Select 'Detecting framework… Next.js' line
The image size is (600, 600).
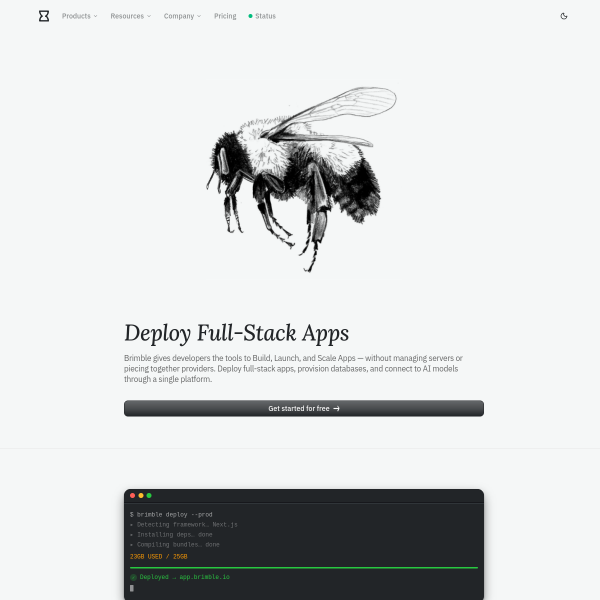(184, 525)
